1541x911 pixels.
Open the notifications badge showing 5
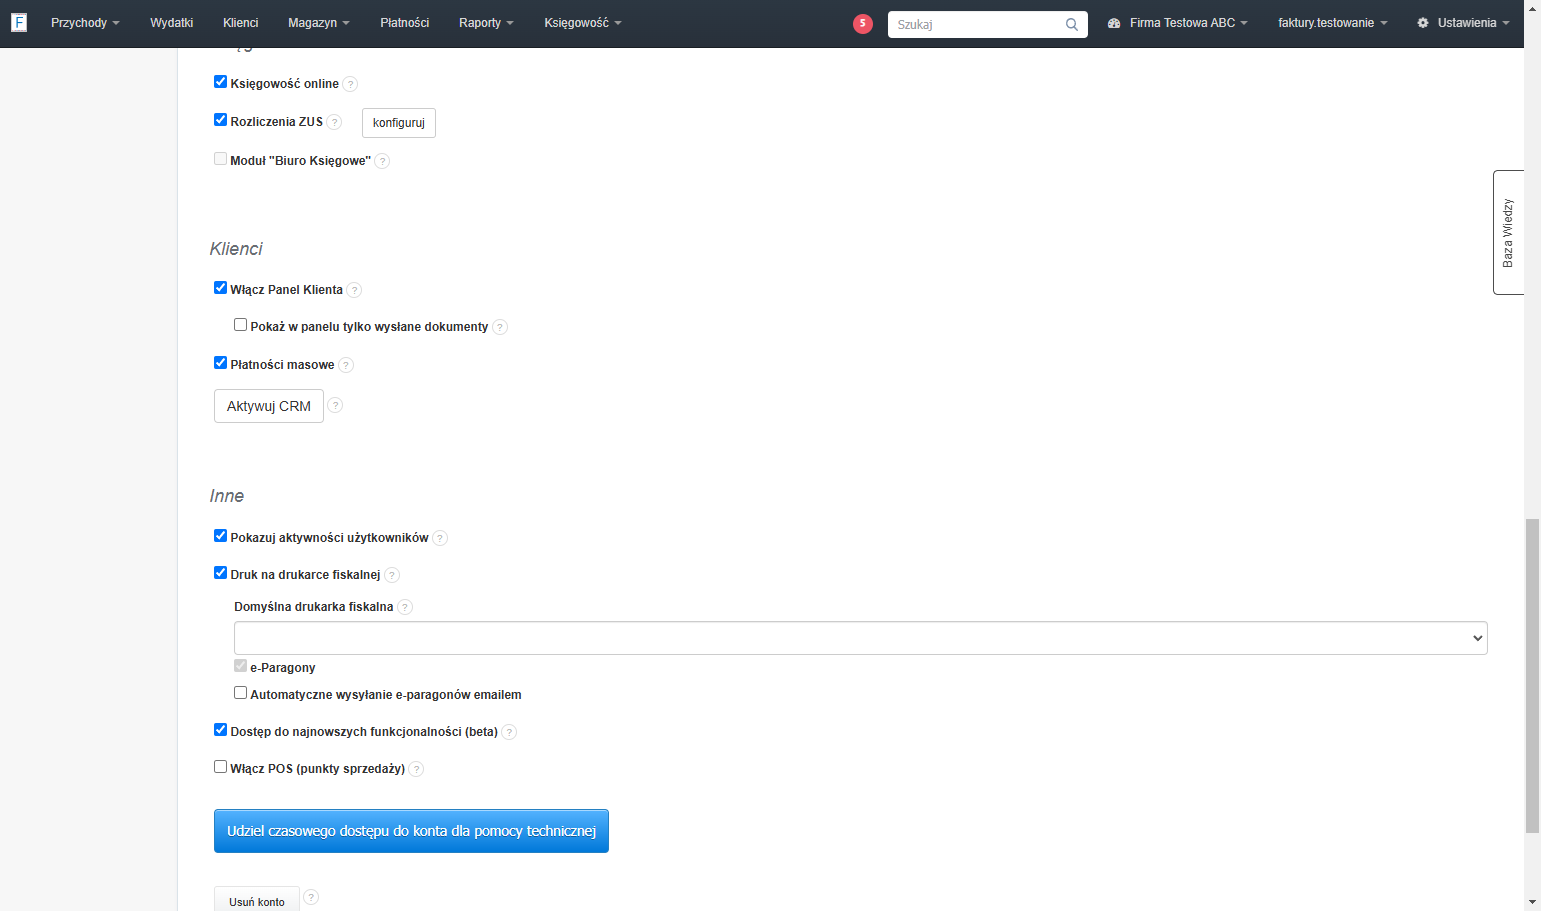pos(863,23)
